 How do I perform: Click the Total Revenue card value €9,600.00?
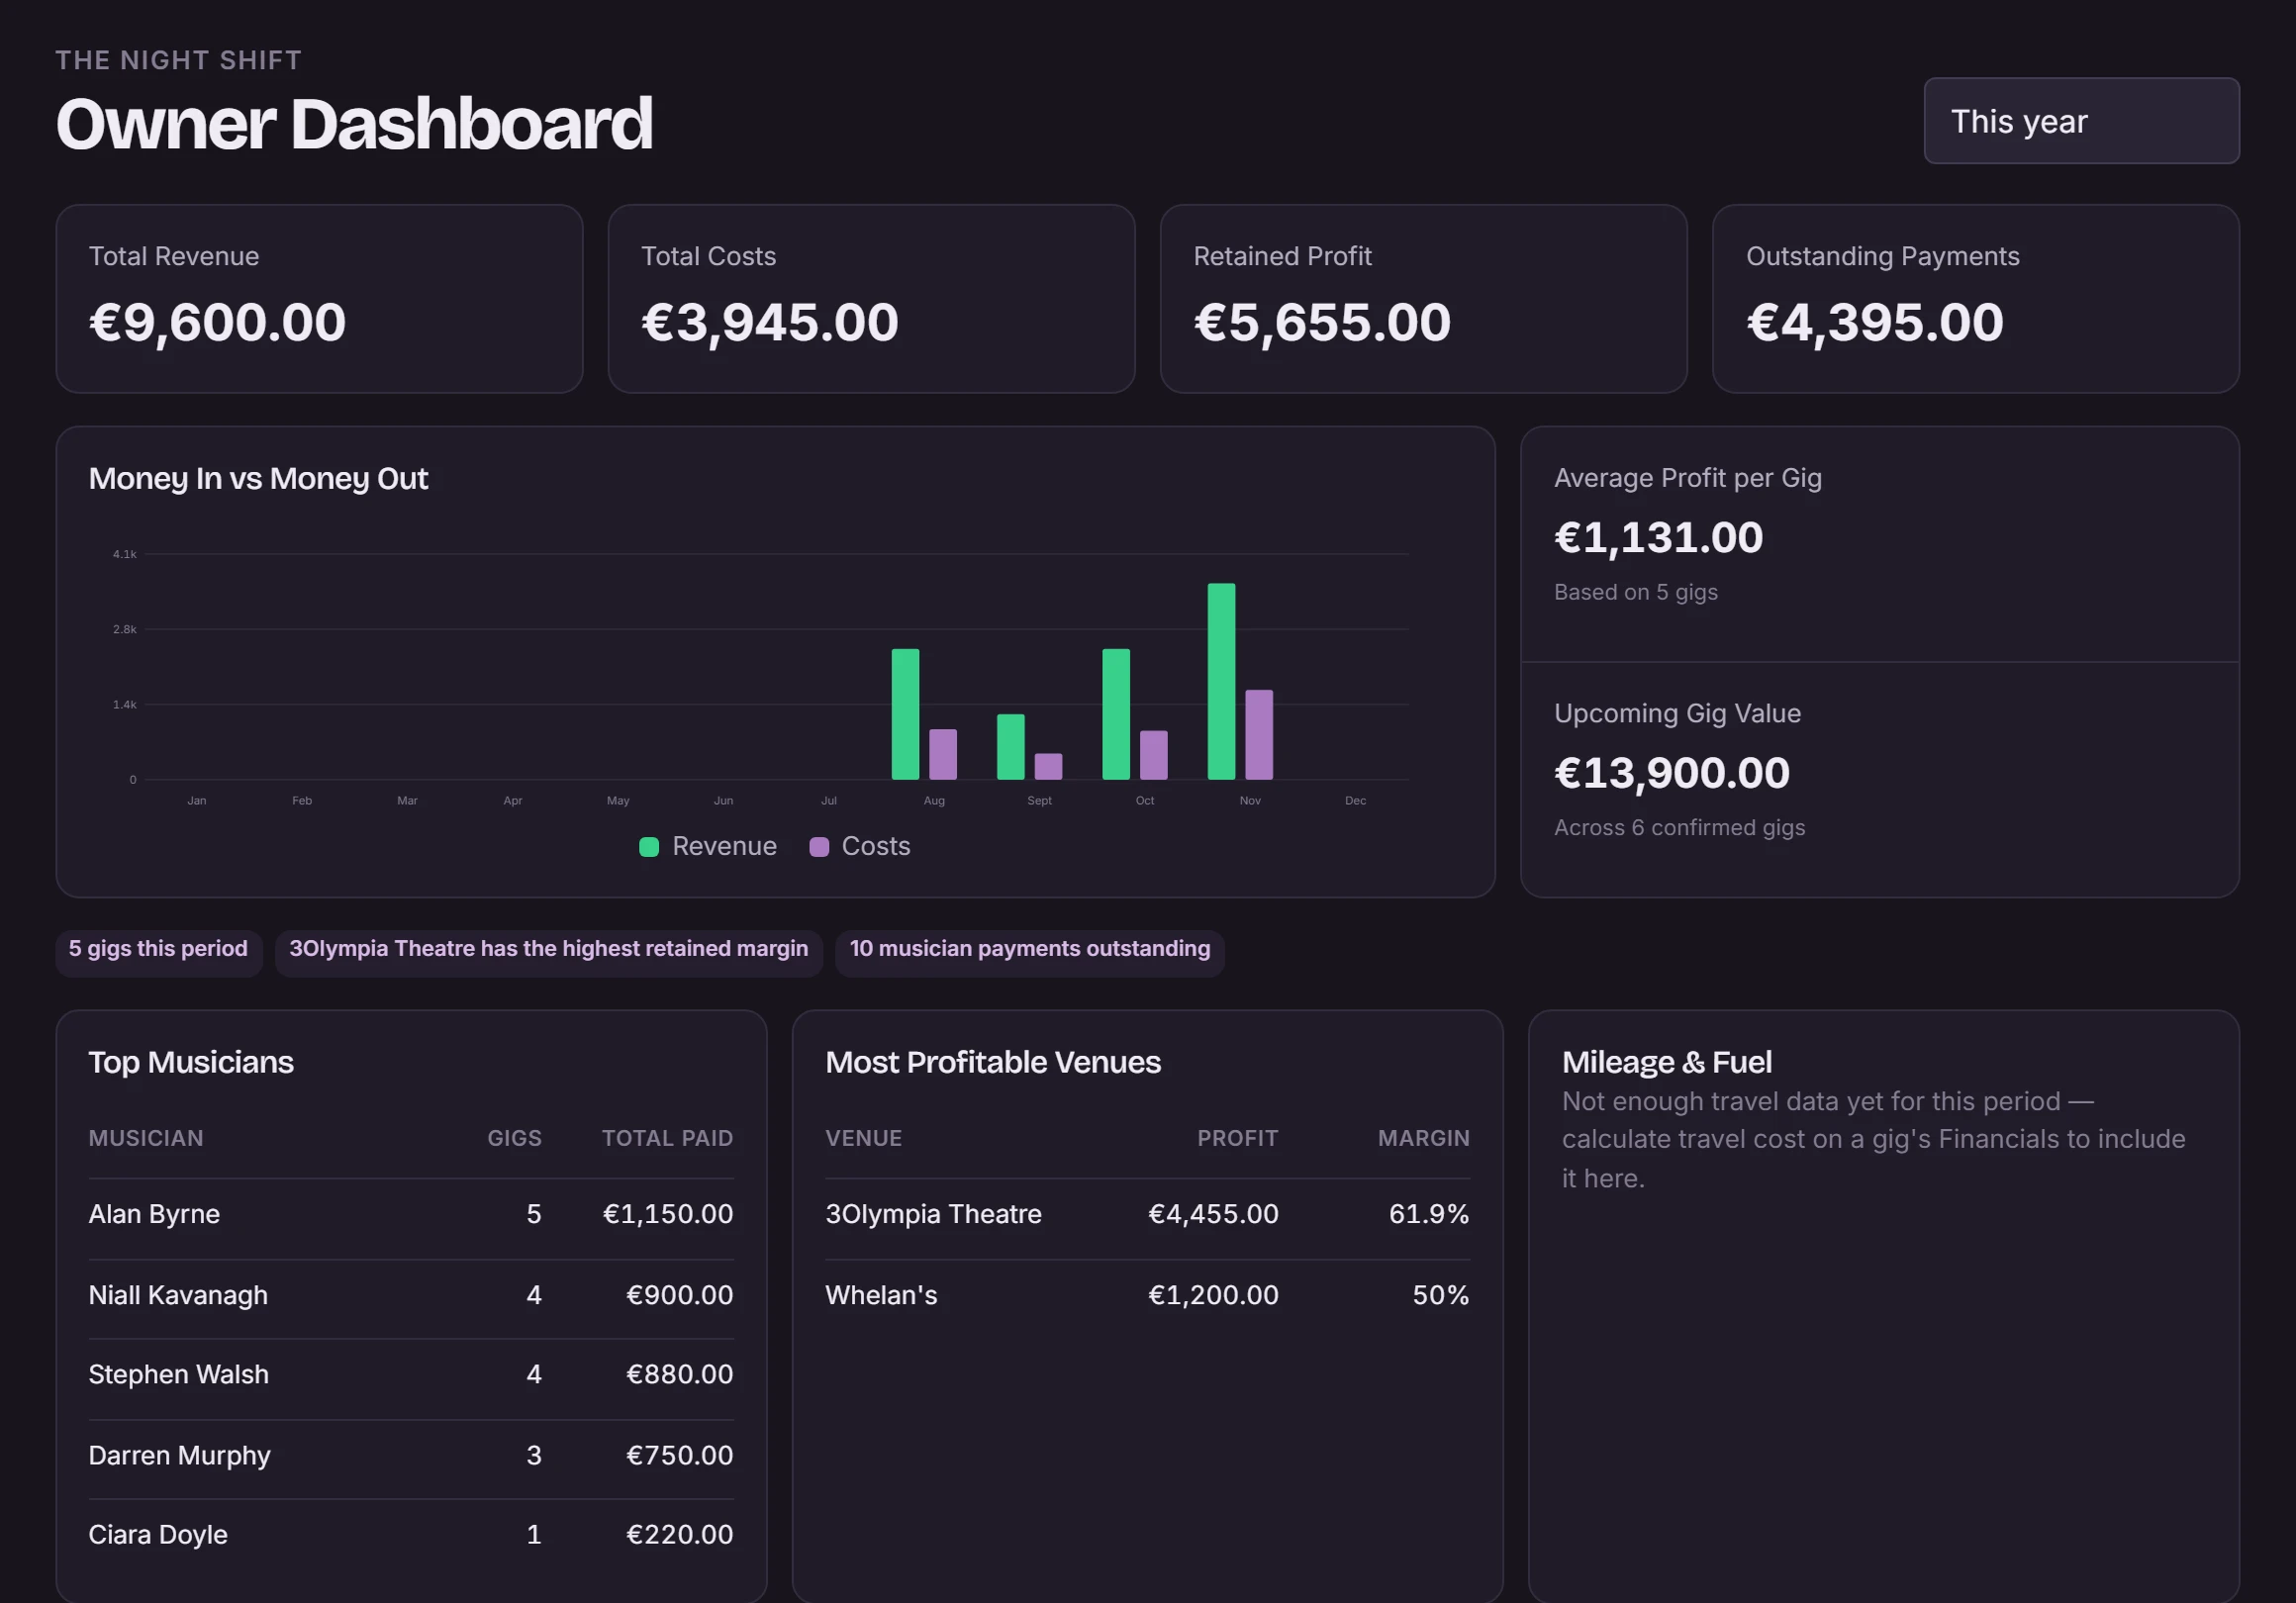(217, 322)
